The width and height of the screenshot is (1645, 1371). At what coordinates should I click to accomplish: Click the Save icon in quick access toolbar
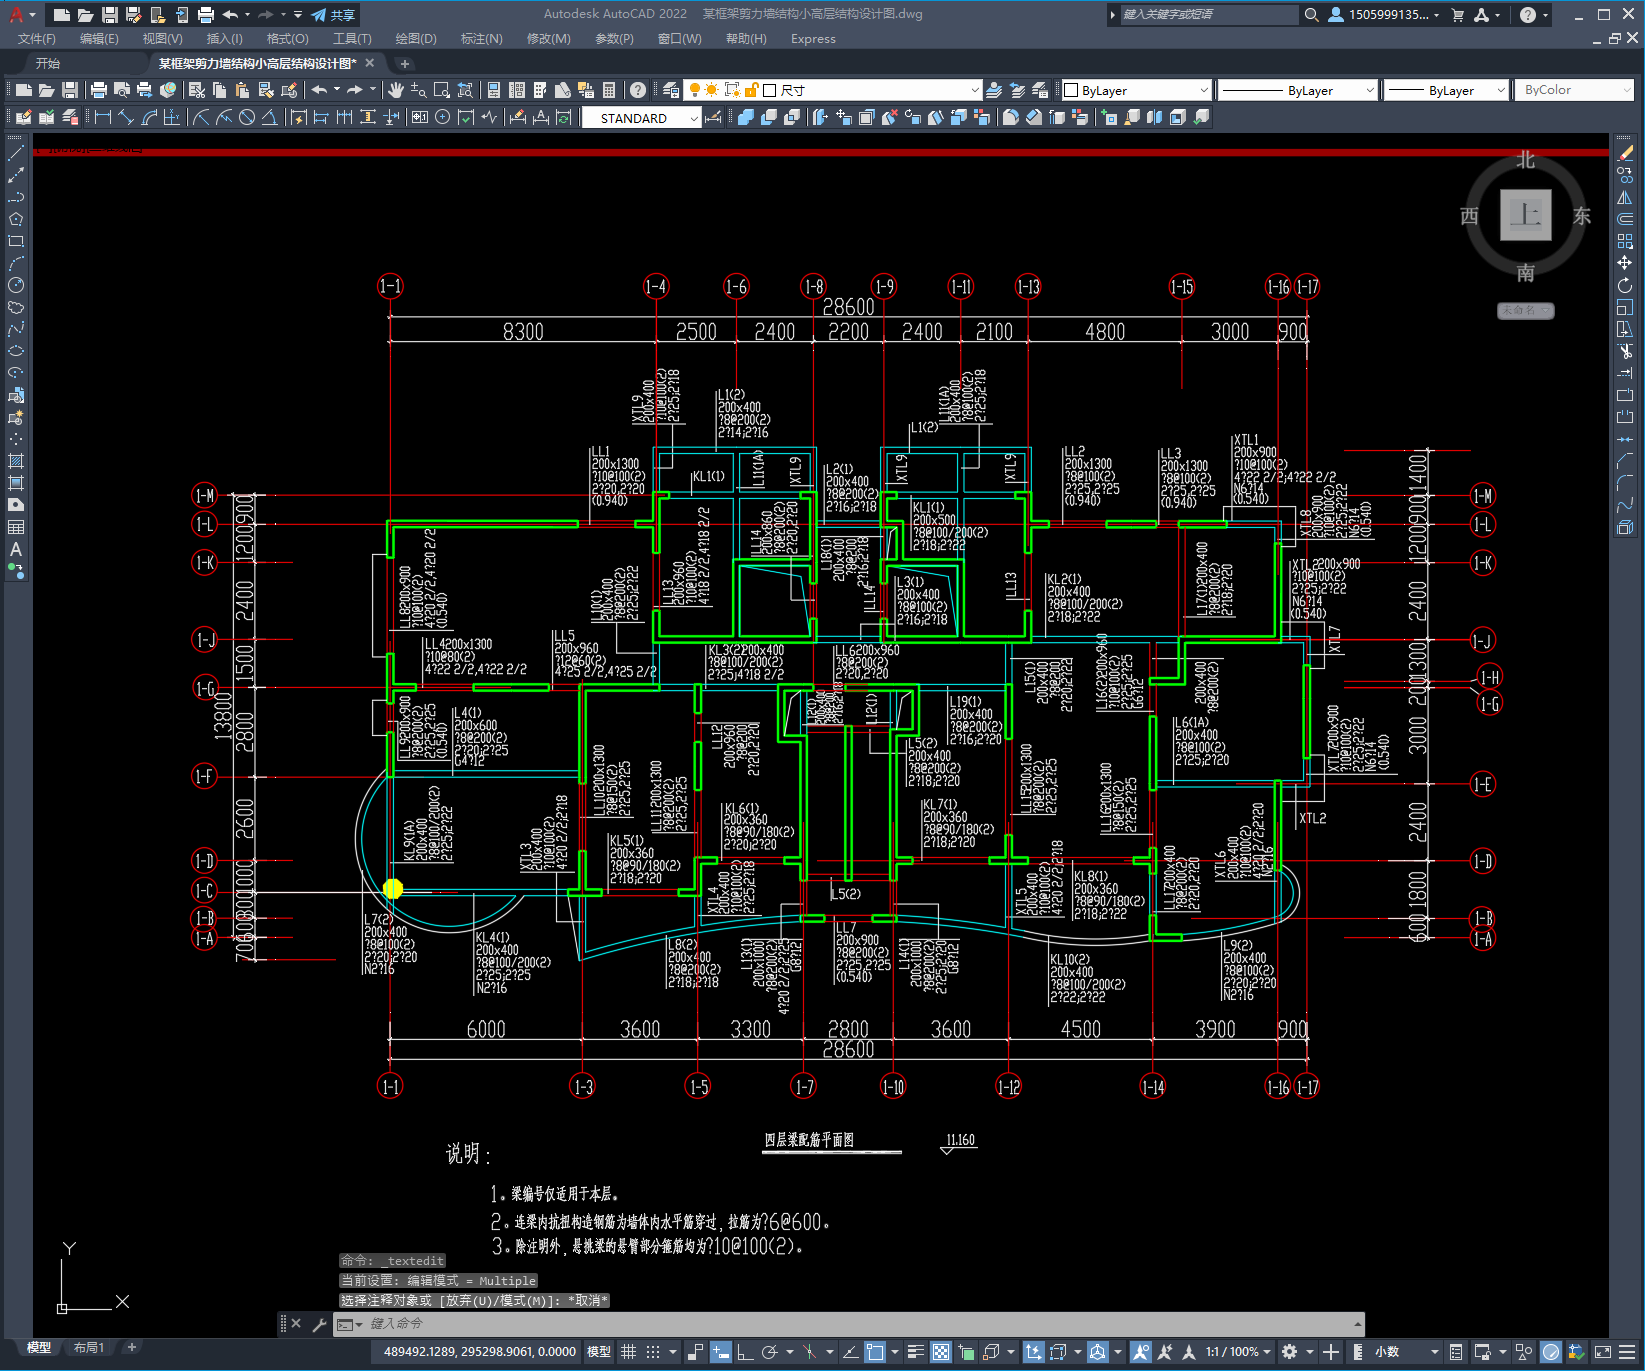pyautogui.click(x=110, y=15)
